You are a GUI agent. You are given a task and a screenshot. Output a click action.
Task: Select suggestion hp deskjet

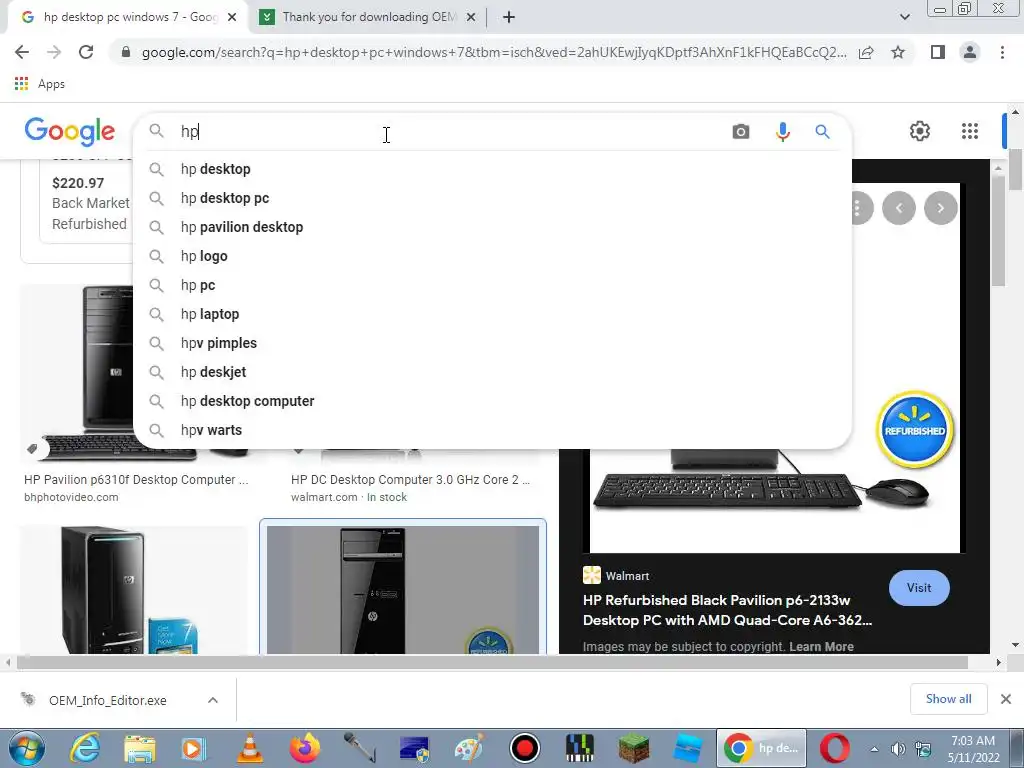pos(492,372)
